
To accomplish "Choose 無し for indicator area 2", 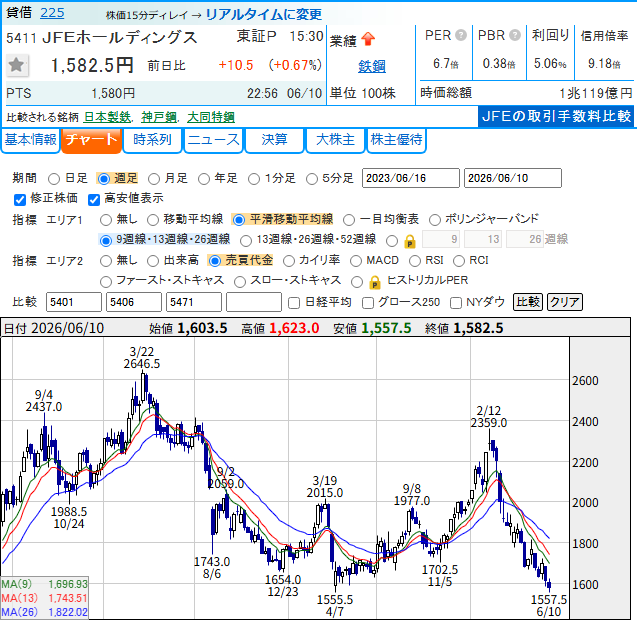I will [106, 261].
